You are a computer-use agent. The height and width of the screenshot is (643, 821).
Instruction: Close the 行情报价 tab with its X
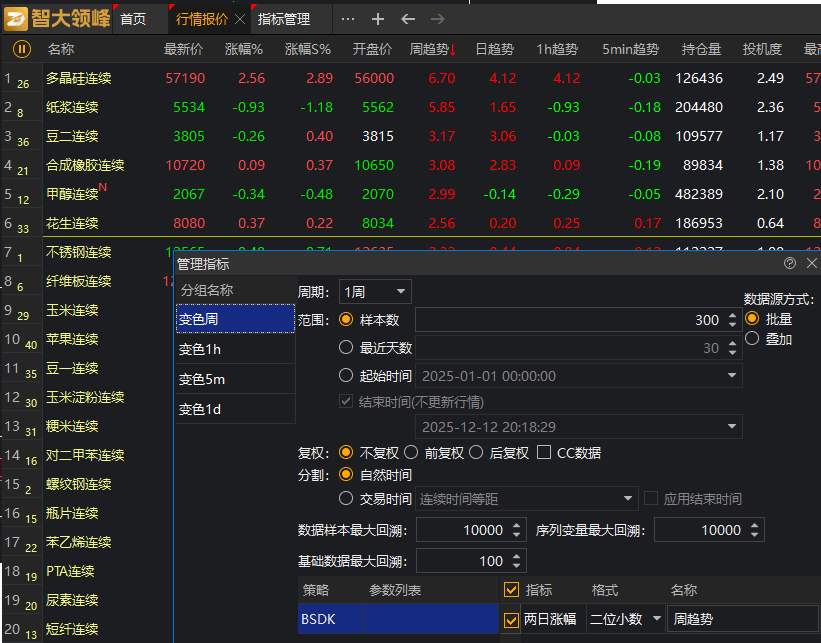(x=240, y=19)
